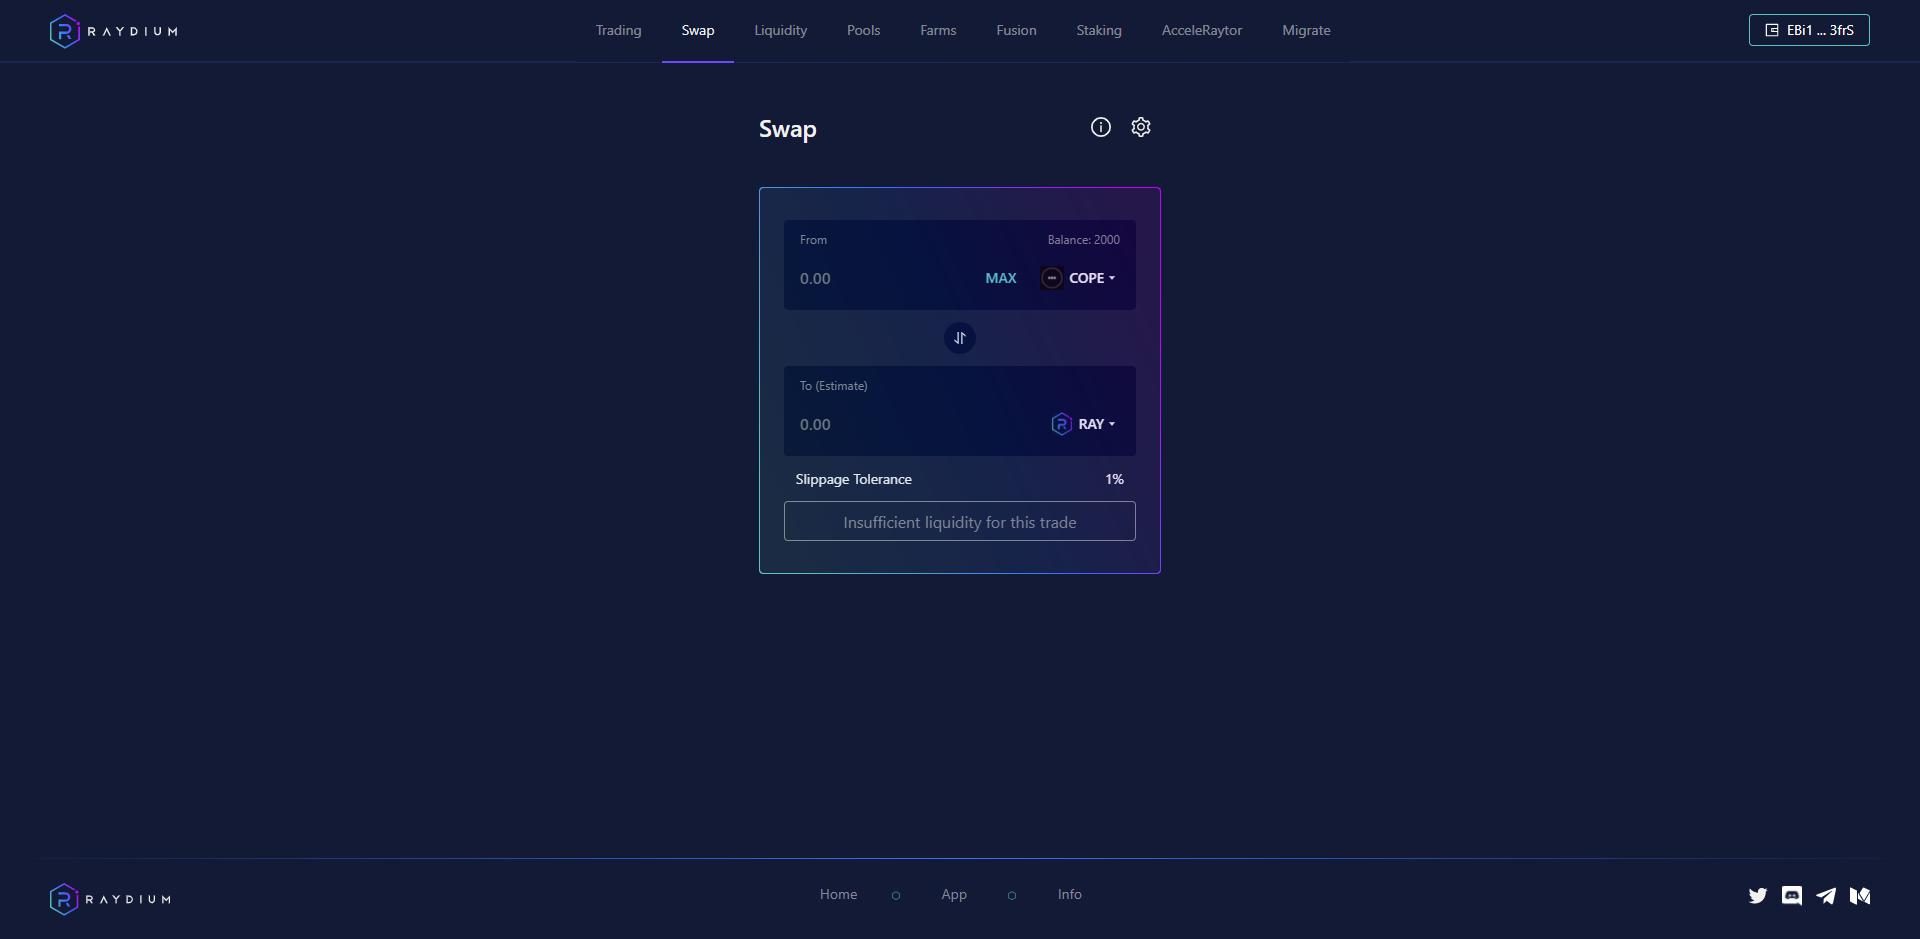1920x939 pixels.
Task: Switch to the Migrate tab
Action: tap(1306, 31)
